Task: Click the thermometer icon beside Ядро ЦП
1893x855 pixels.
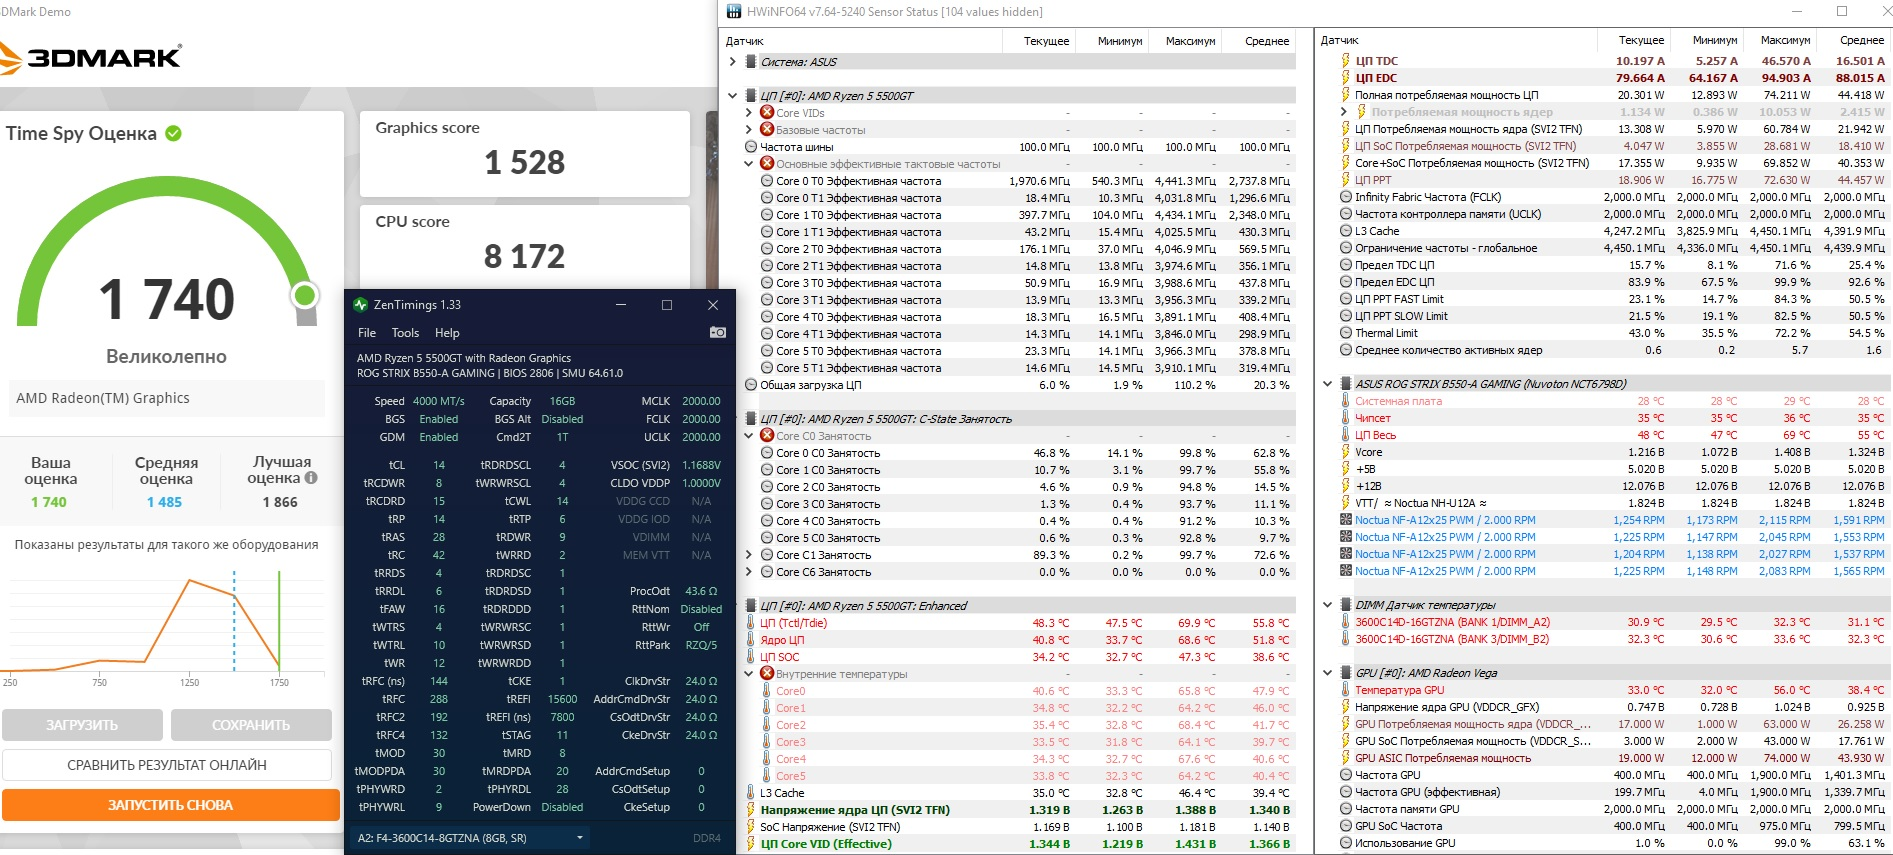Action: click(x=750, y=640)
